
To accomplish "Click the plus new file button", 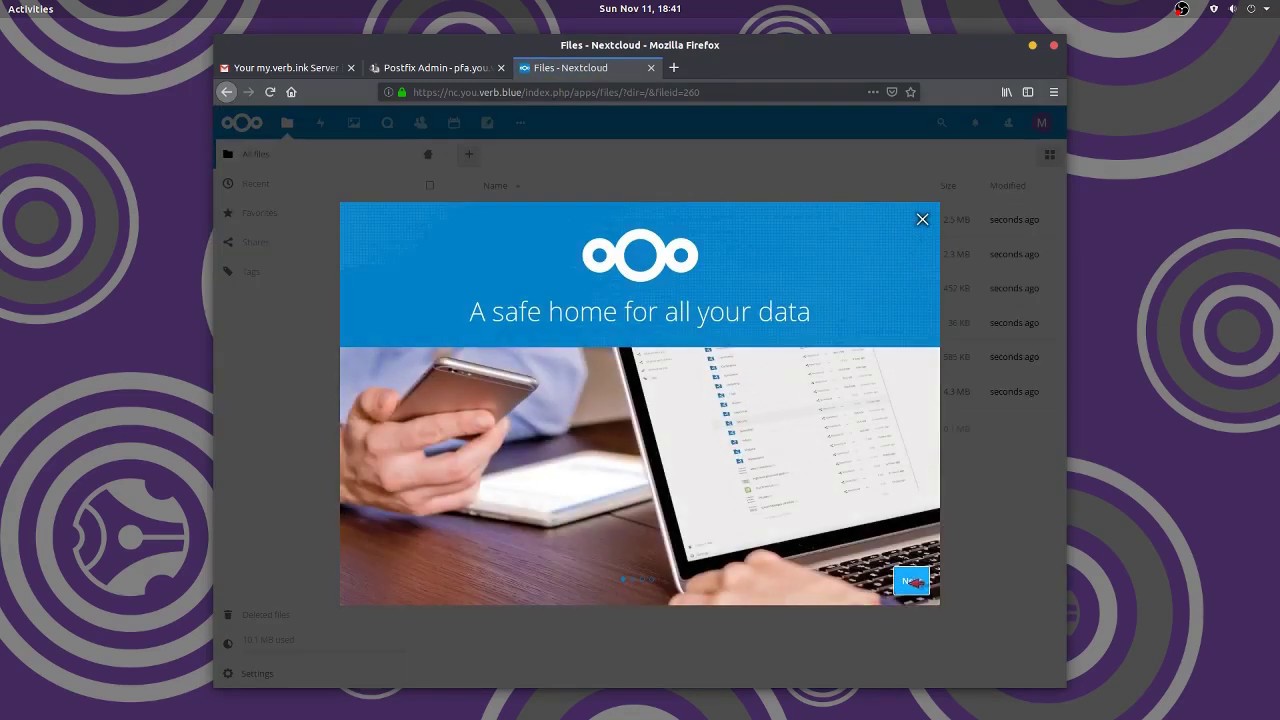I will tap(469, 154).
